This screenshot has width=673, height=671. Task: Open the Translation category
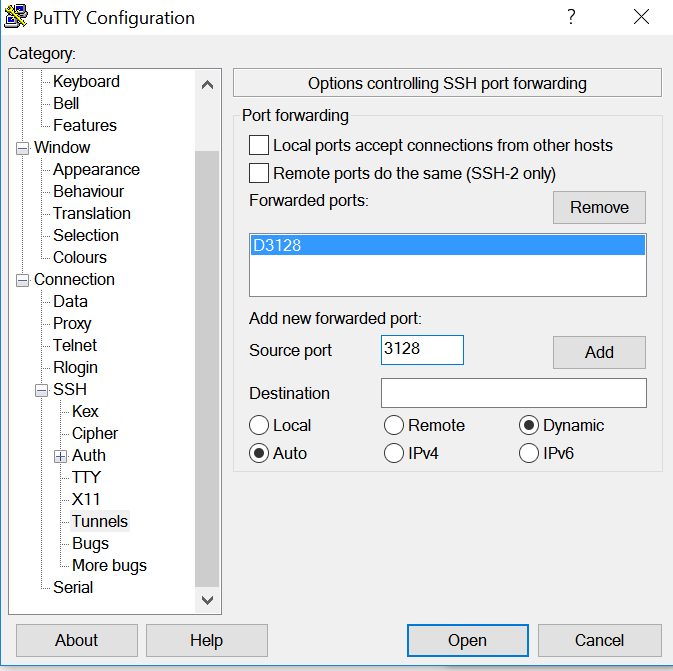coord(92,213)
